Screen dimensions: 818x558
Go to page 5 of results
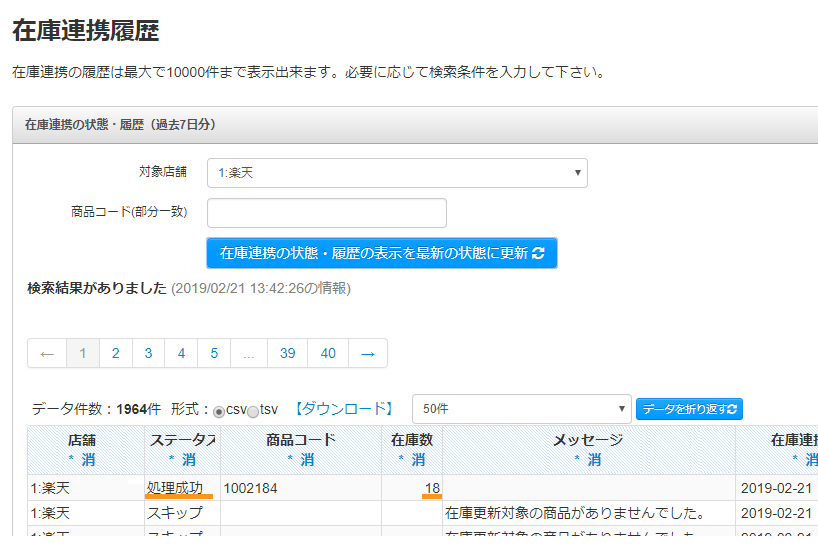214,354
